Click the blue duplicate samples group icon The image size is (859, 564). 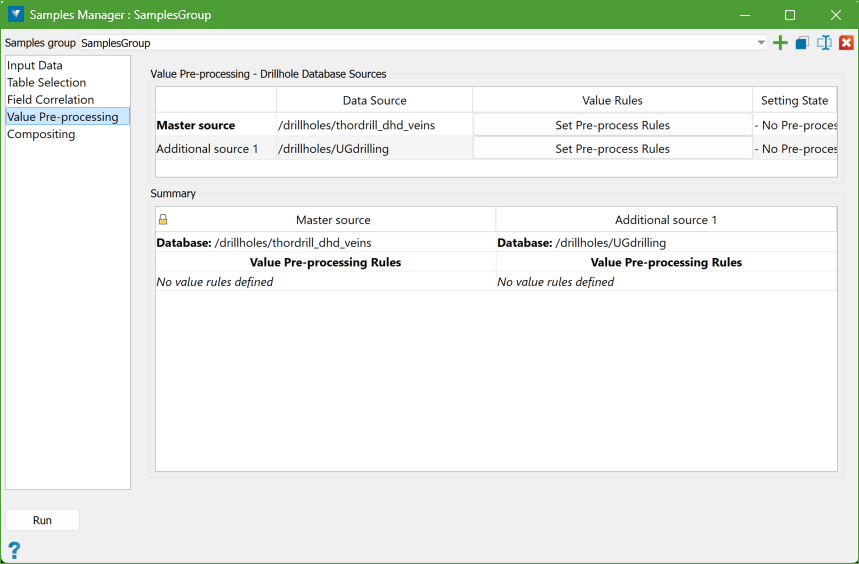(x=802, y=43)
